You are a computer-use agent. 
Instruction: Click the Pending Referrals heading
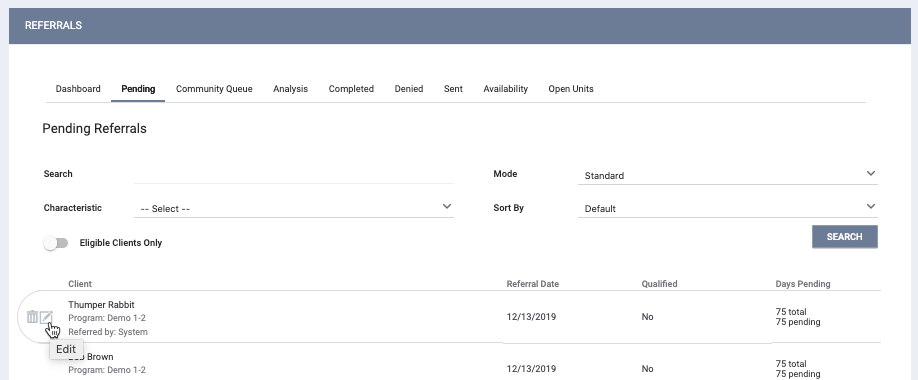[x=94, y=128]
